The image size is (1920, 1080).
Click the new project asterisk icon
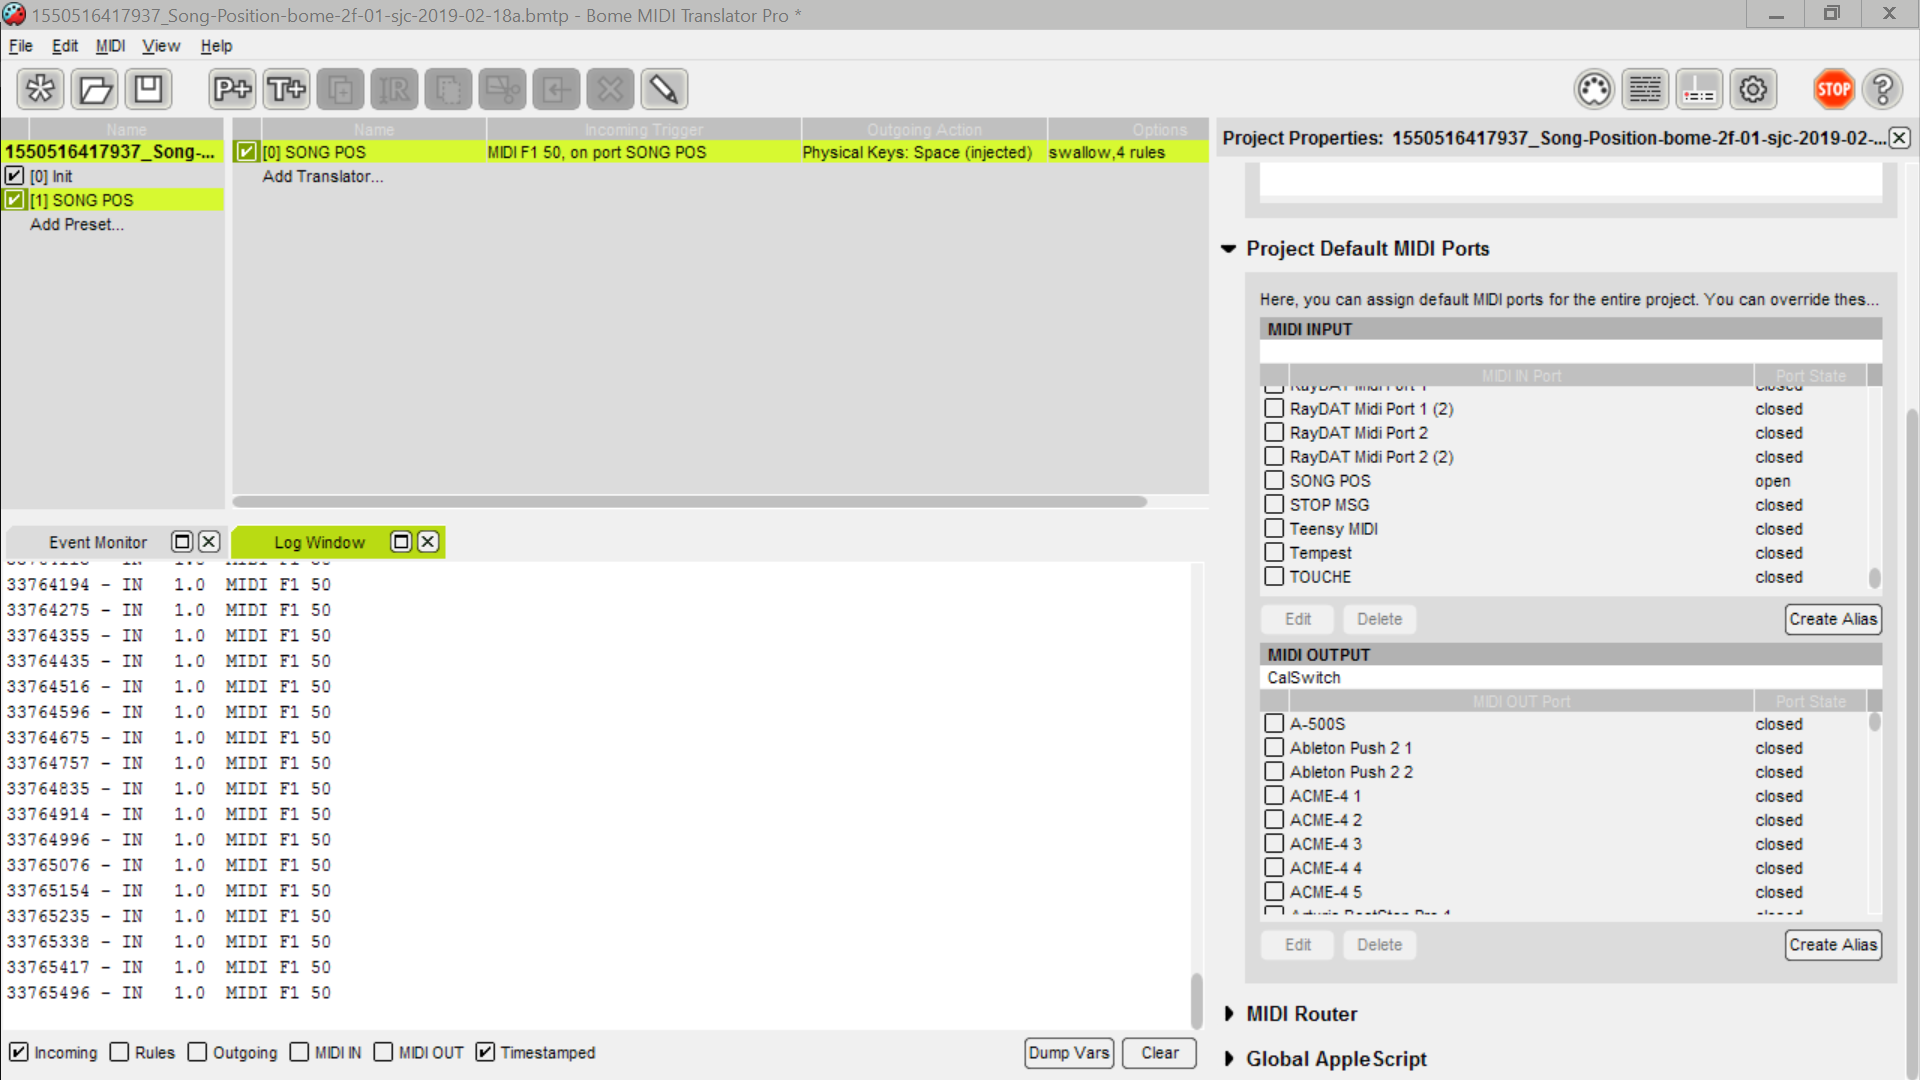pyautogui.click(x=41, y=90)
